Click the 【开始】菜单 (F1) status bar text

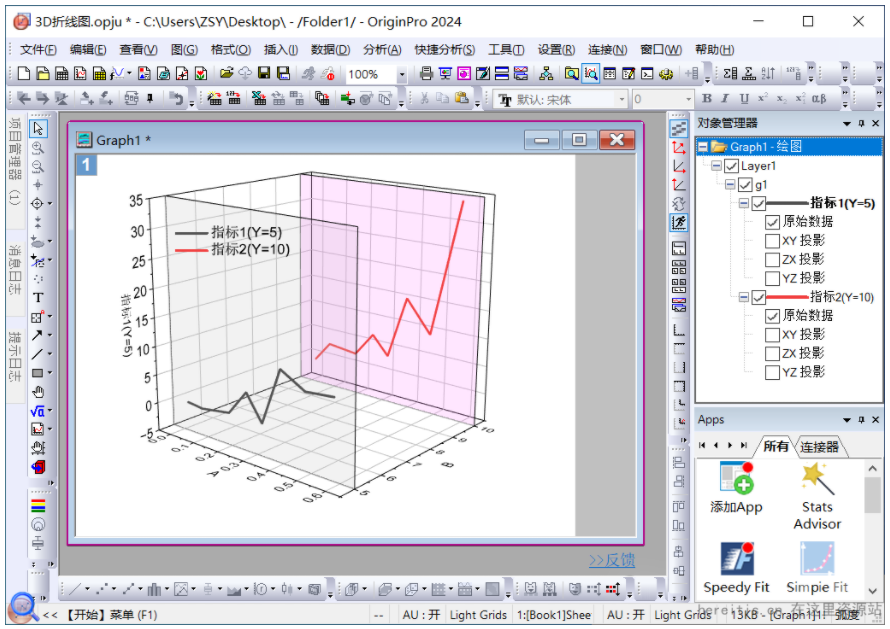[110, 615]
